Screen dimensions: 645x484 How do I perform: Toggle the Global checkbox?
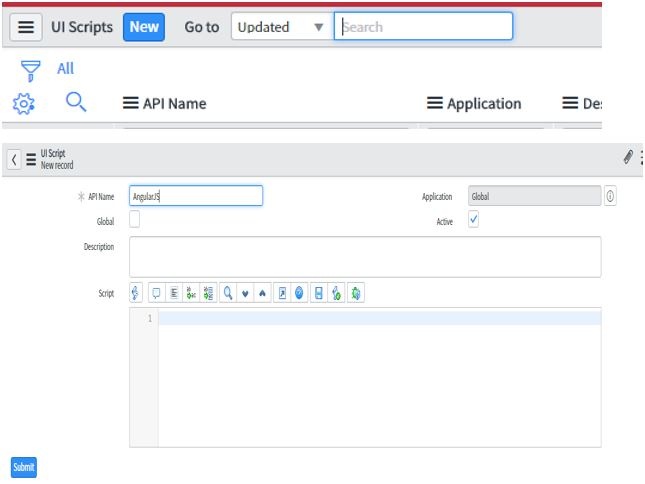[135, 221]
